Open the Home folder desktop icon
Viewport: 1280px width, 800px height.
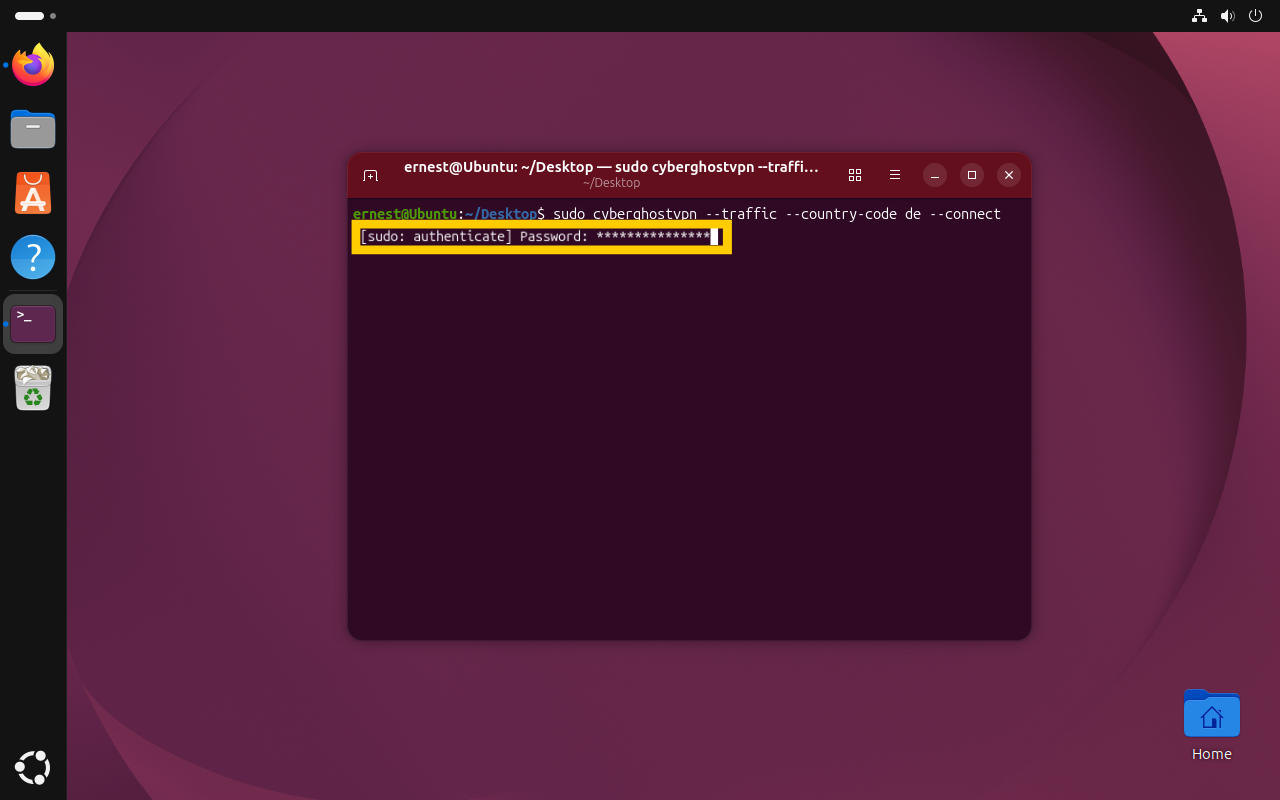coord(1211,725)
